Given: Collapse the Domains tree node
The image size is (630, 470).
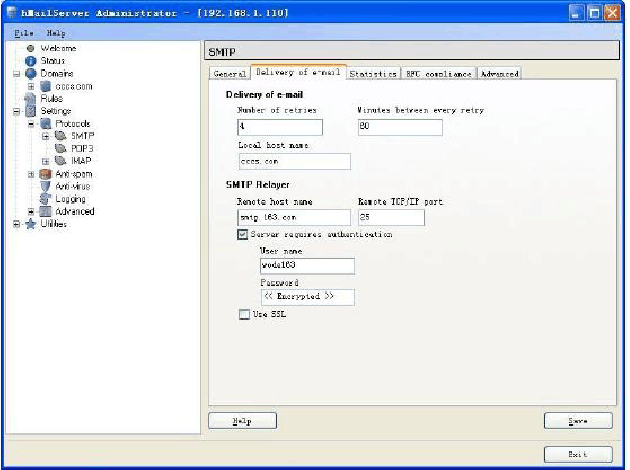Looking at the screenshot, I should [x=16, y=74].
